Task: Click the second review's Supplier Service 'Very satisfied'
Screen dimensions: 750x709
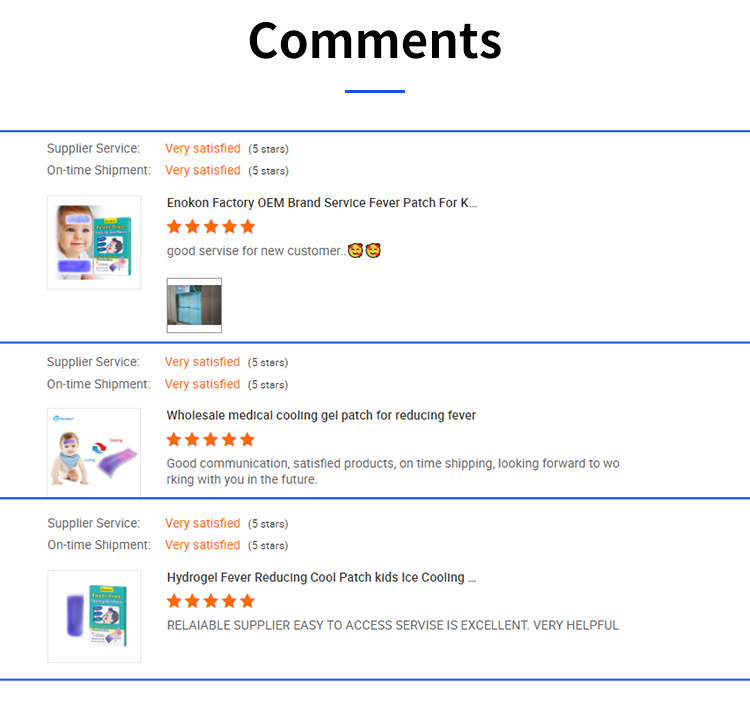Action: pyautogui.click(x=203, y=363)
